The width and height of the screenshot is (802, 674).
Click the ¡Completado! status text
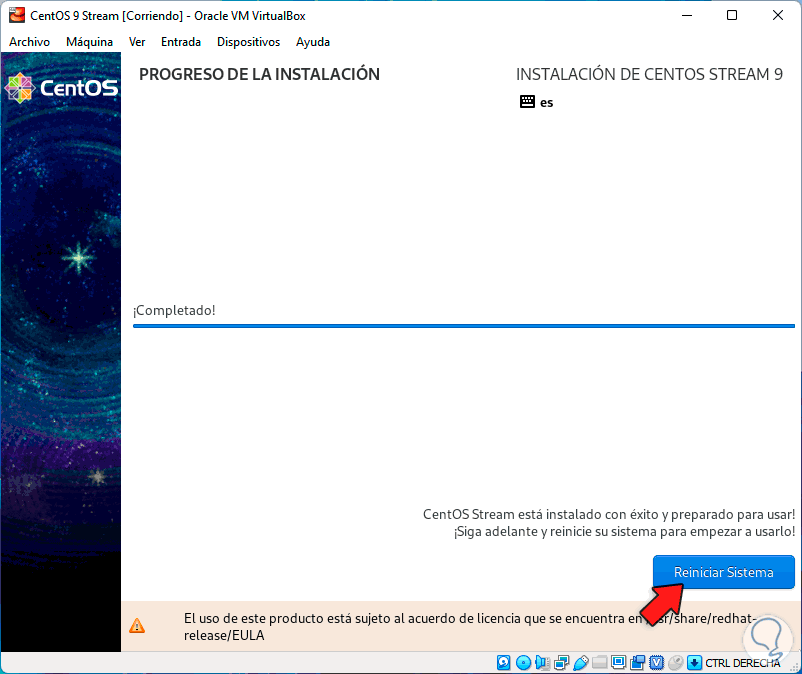point(174,310)
